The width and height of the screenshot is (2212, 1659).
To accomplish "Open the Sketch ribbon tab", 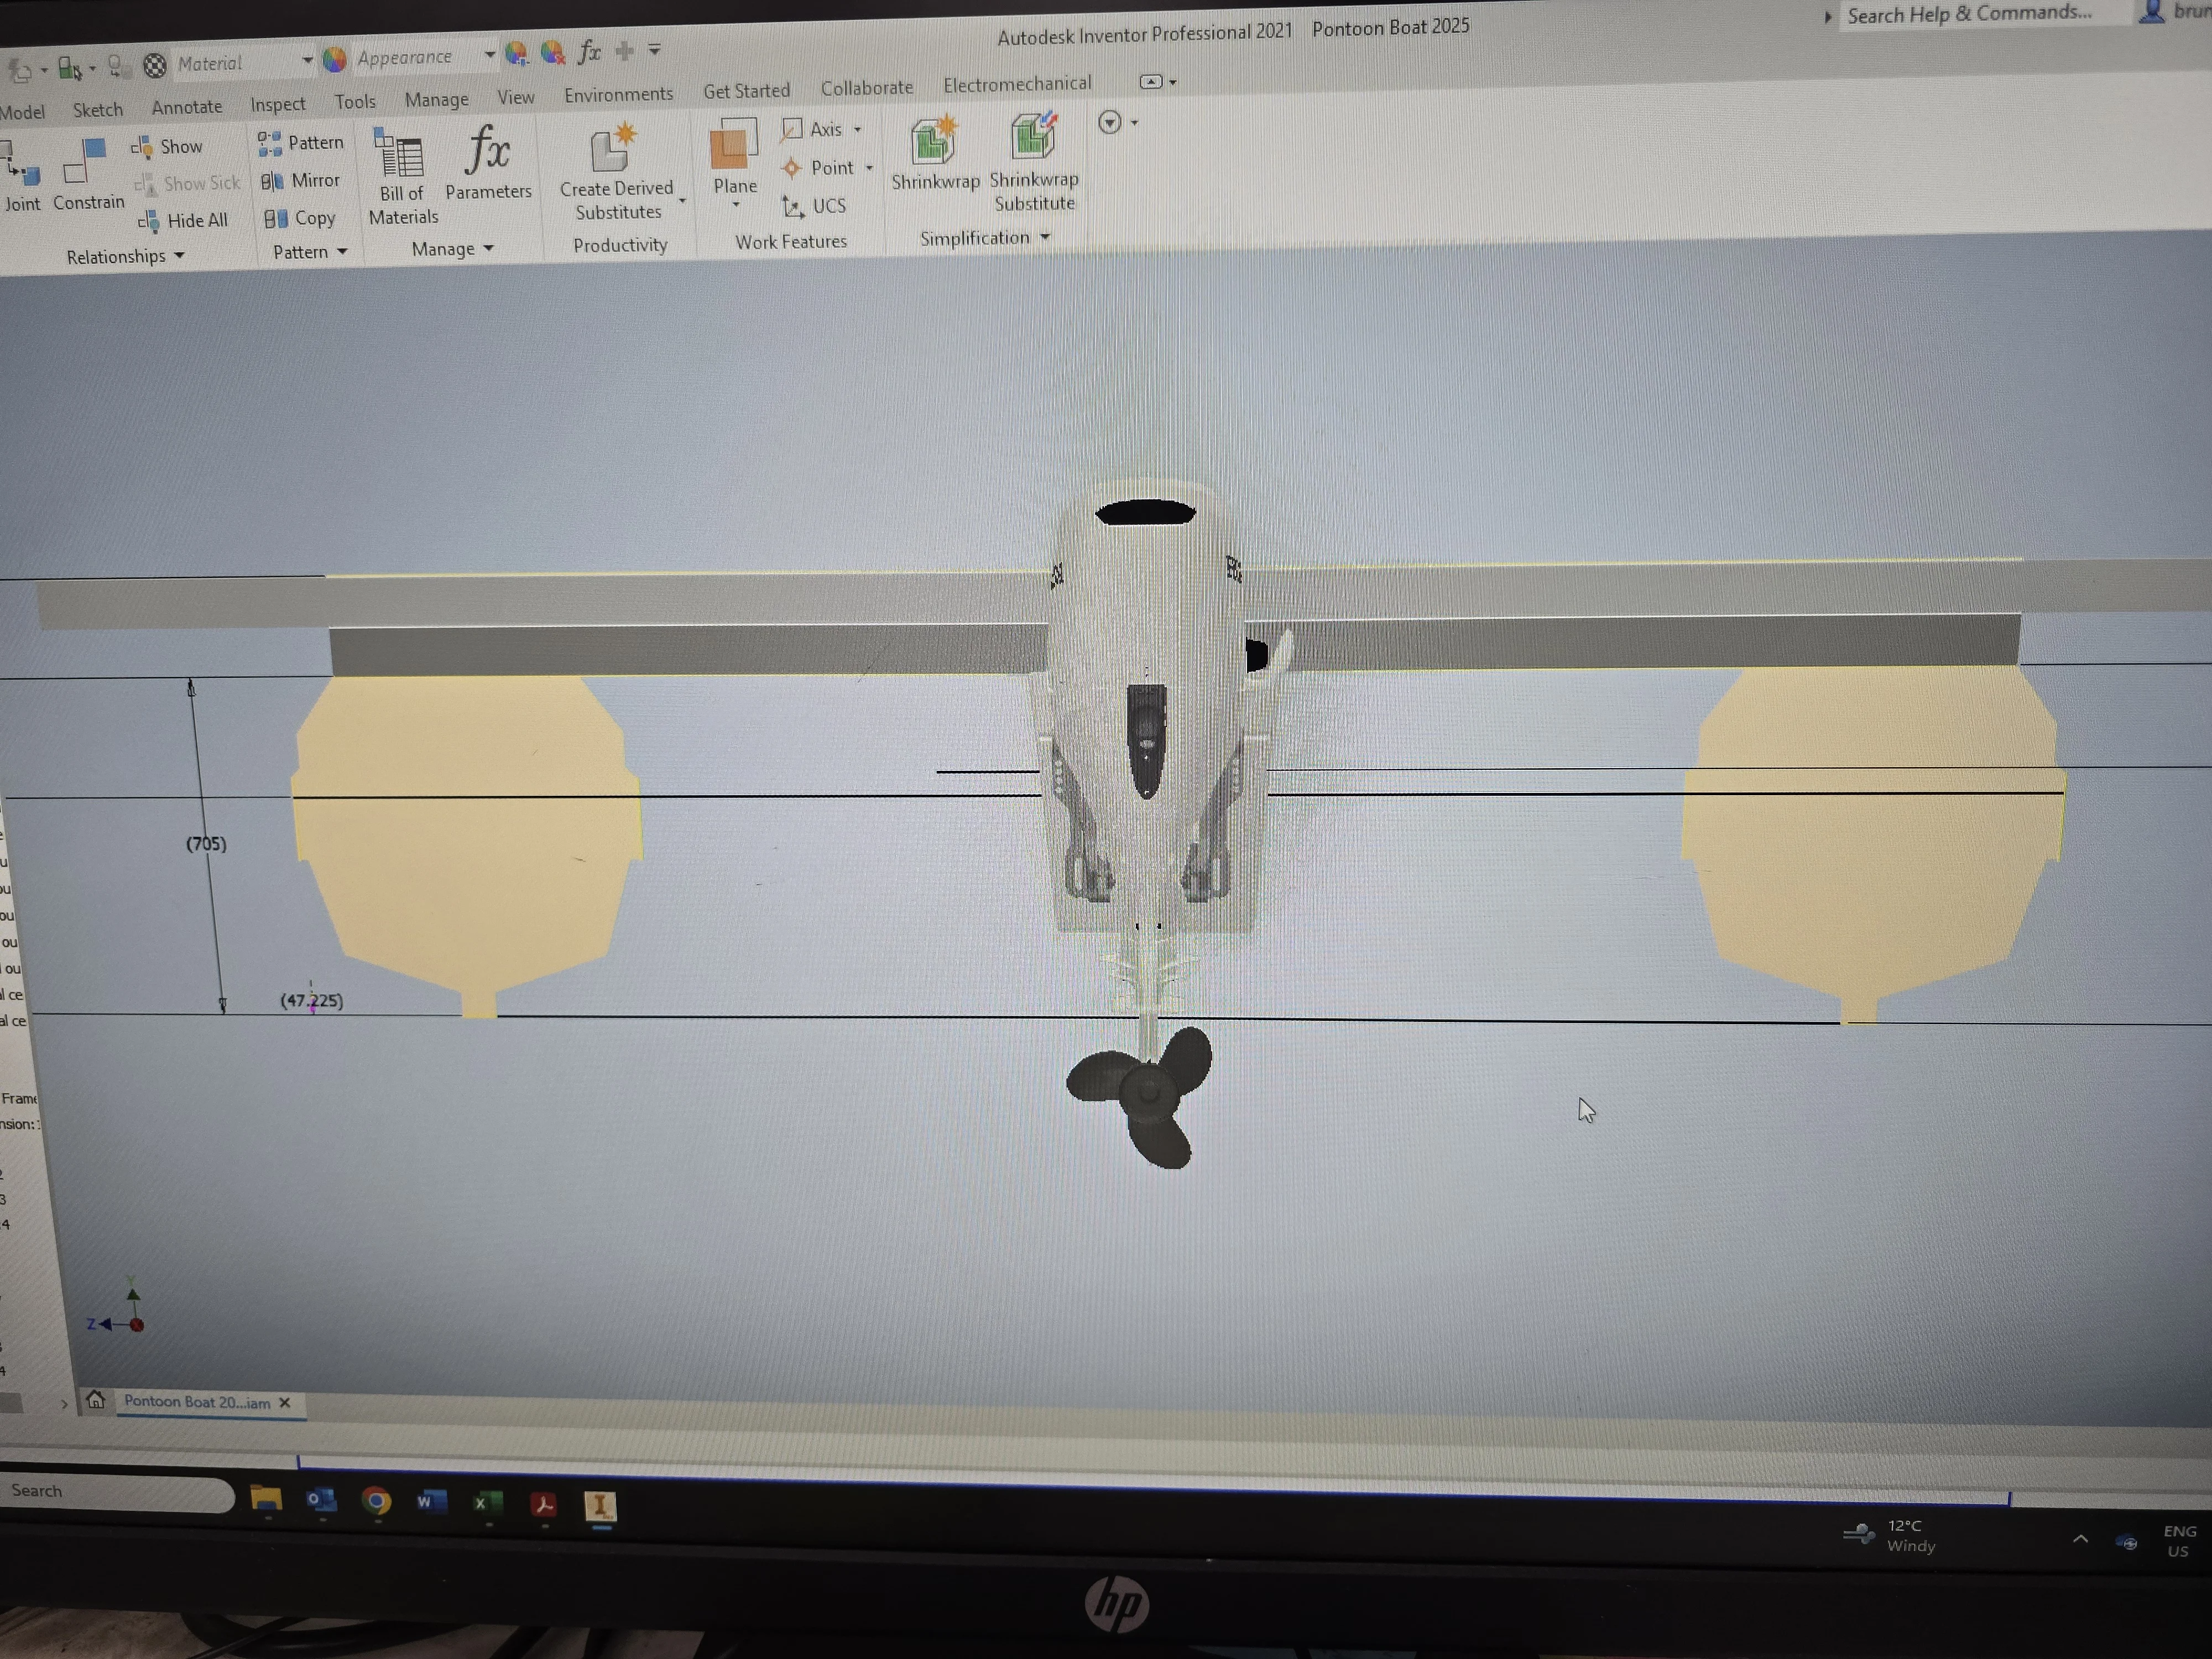I will 97,109.
